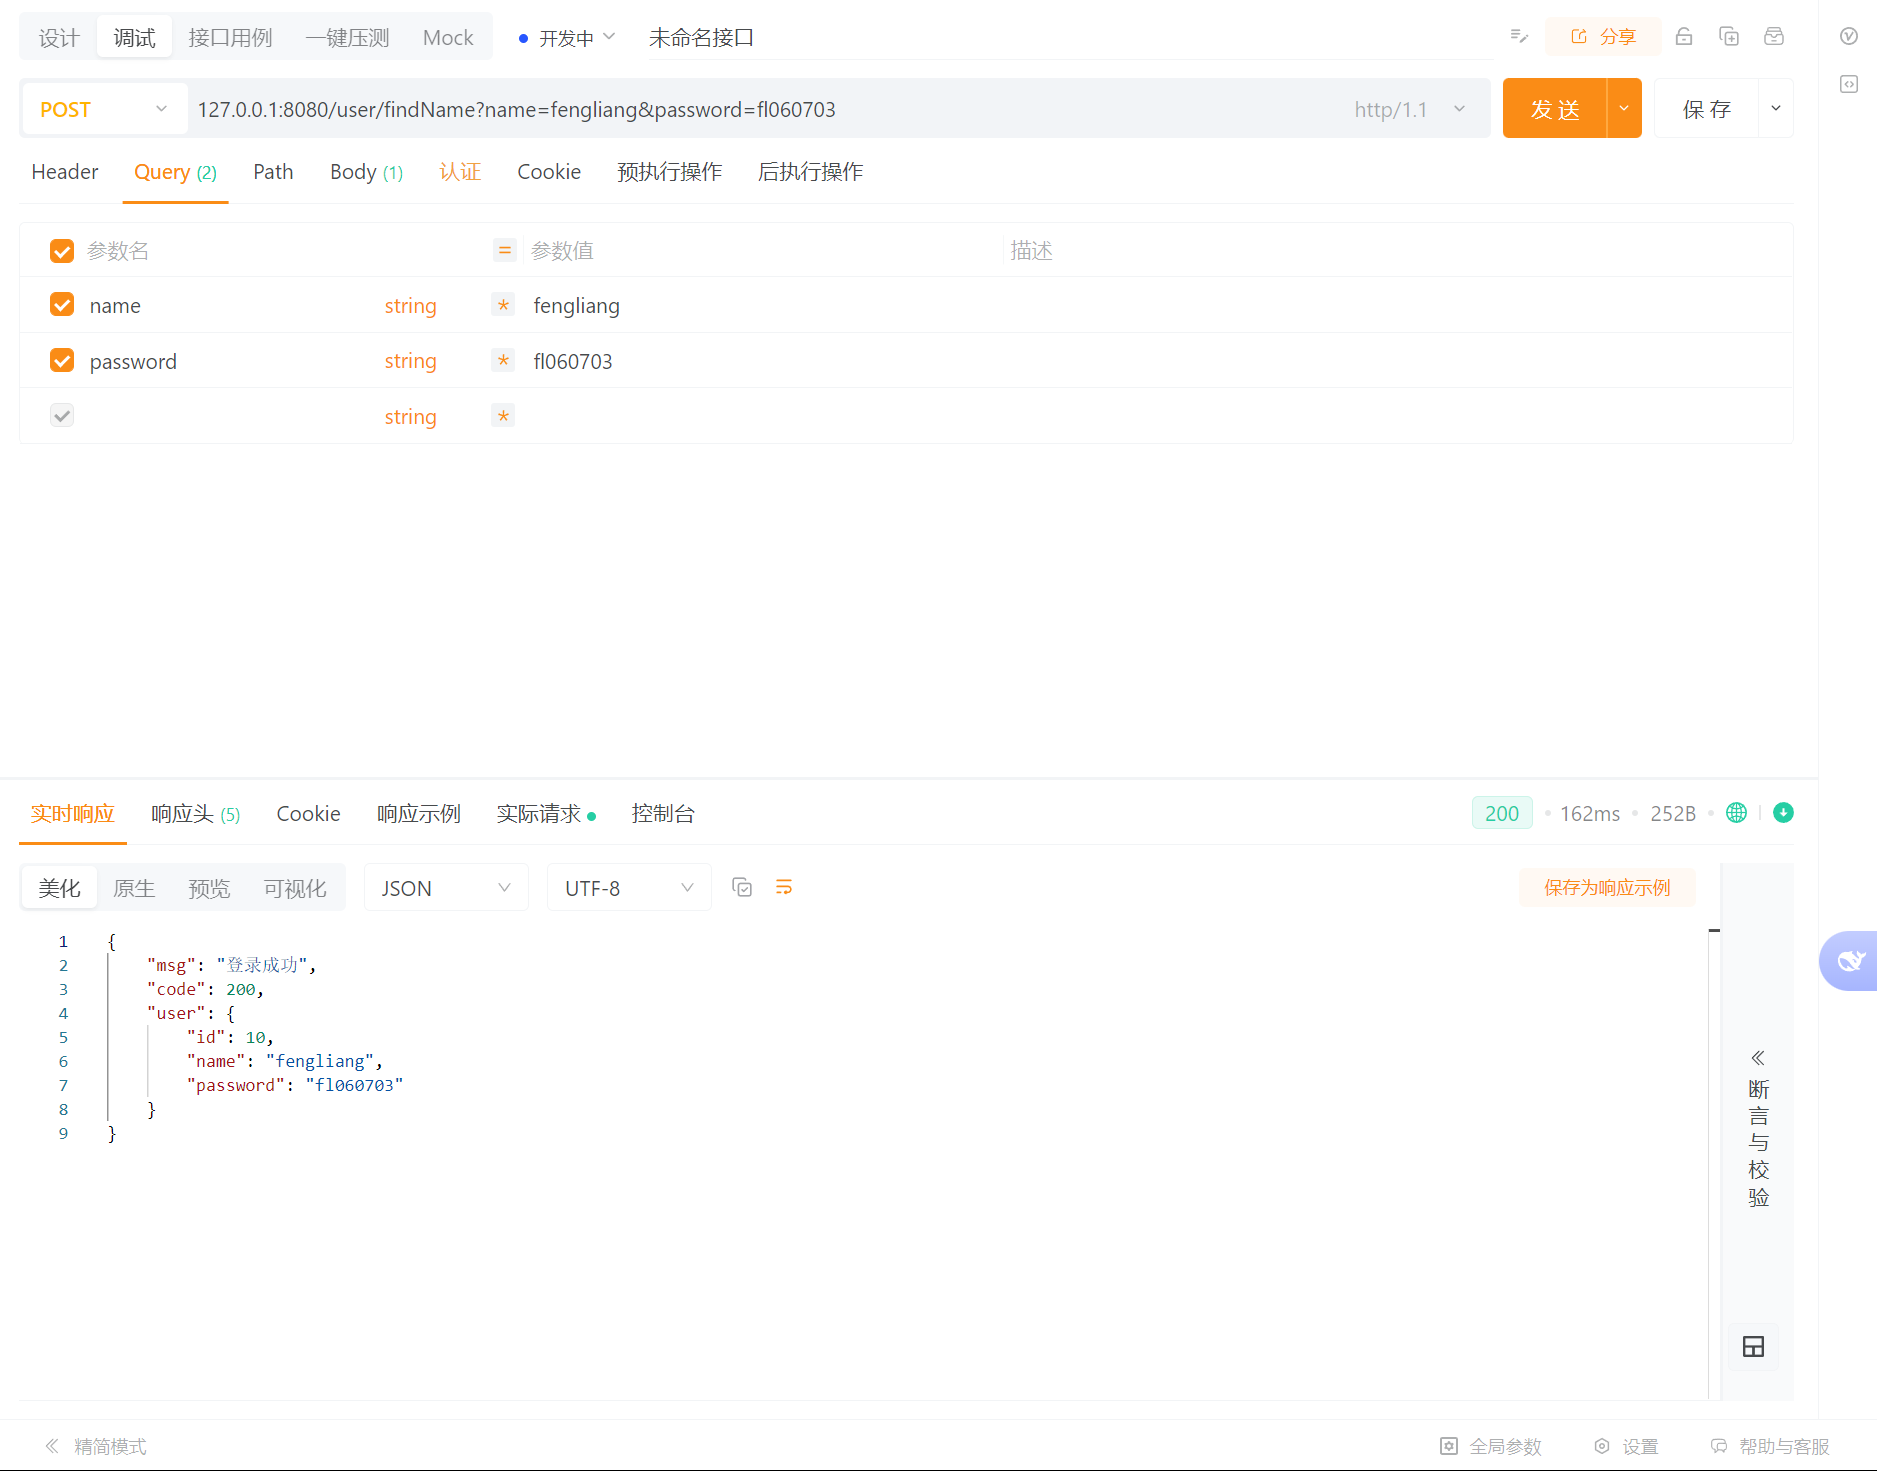Screen dimensions: 1877x1471
Task: Open help and support chat icon
Action: (1719, 1446)
